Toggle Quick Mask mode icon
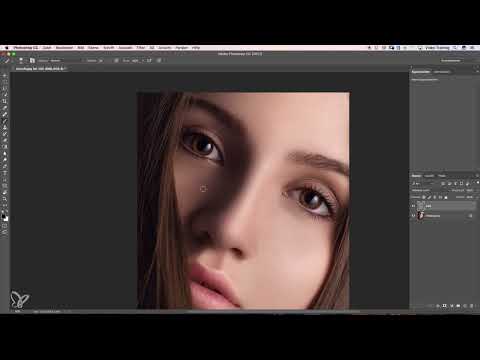The height and width of the screenshot is (360, 480). (5, 226)
